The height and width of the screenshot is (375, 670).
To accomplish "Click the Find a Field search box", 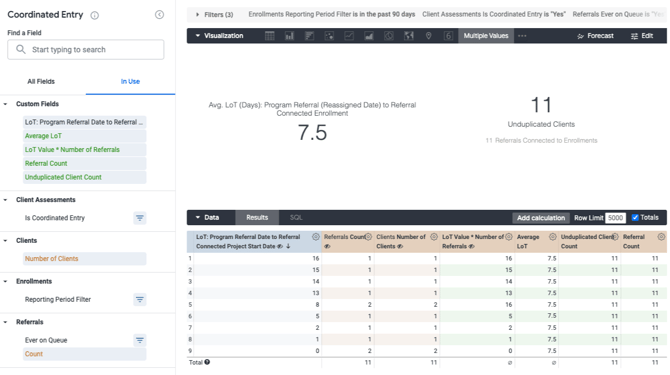I will coord(85,50).
